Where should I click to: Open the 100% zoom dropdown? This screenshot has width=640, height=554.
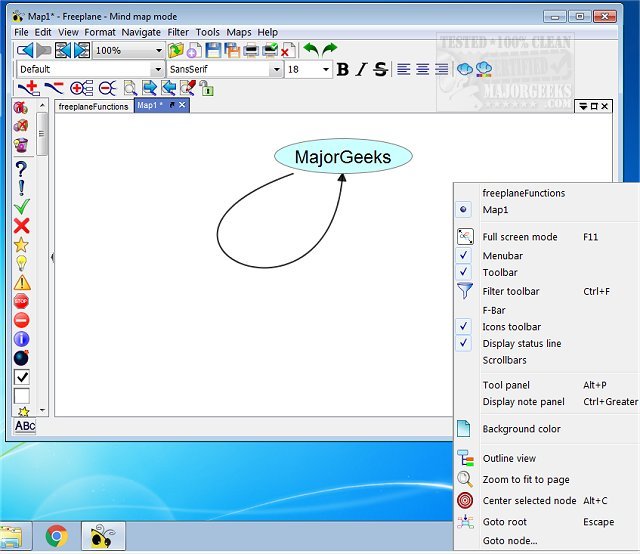158,51
